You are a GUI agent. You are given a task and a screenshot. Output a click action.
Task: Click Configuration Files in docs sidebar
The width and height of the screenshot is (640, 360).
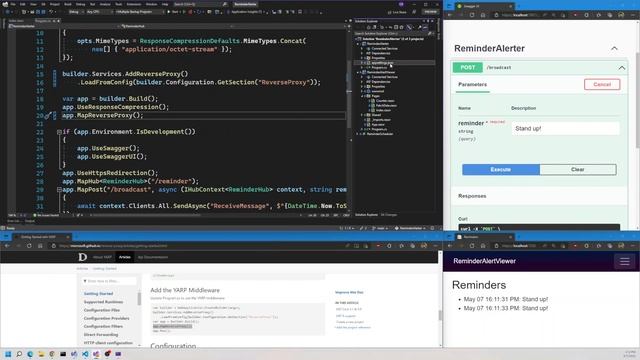click(x=102, y=310)
